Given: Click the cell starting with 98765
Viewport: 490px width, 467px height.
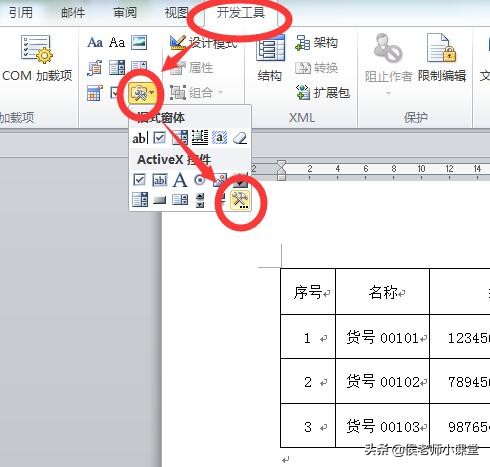Looking at the screenshot, I should [x=460, y=425].
